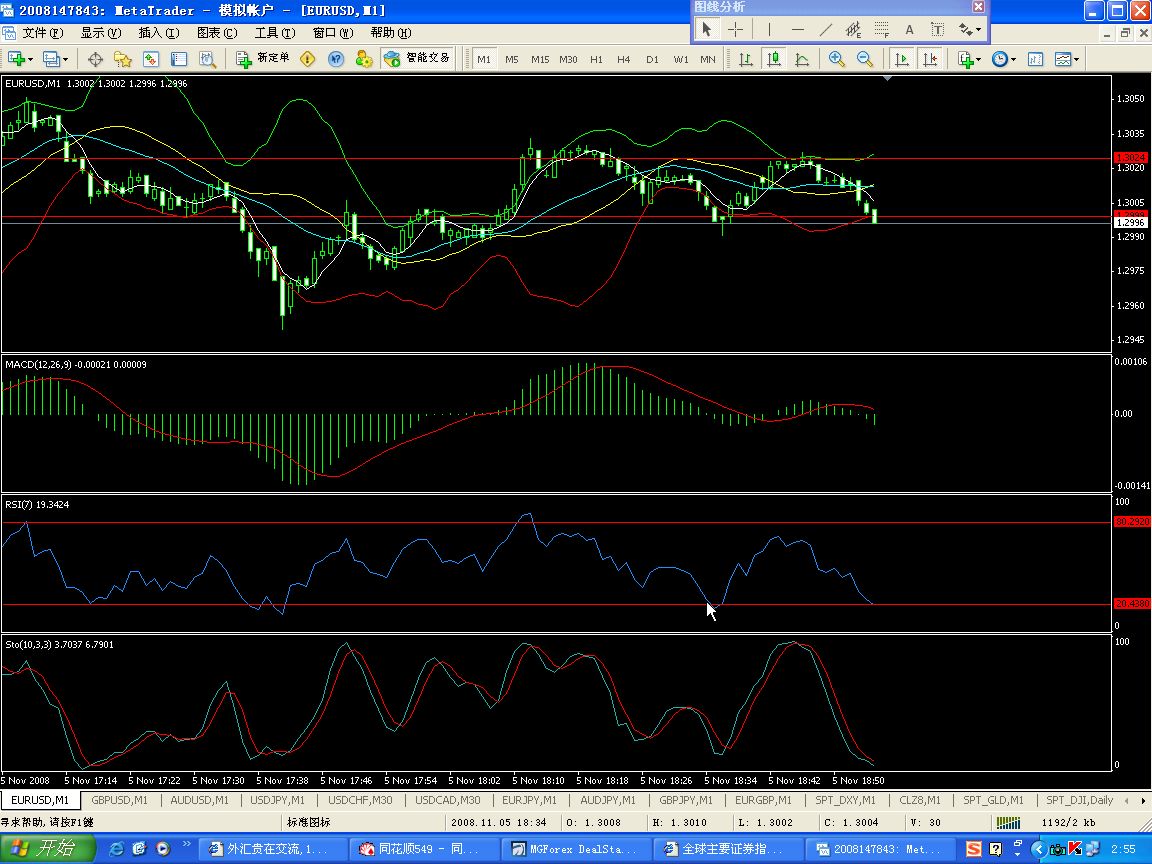Draw a vertical line with the tool
Screen dimensions: 1152x864
(x=769, y=30)
